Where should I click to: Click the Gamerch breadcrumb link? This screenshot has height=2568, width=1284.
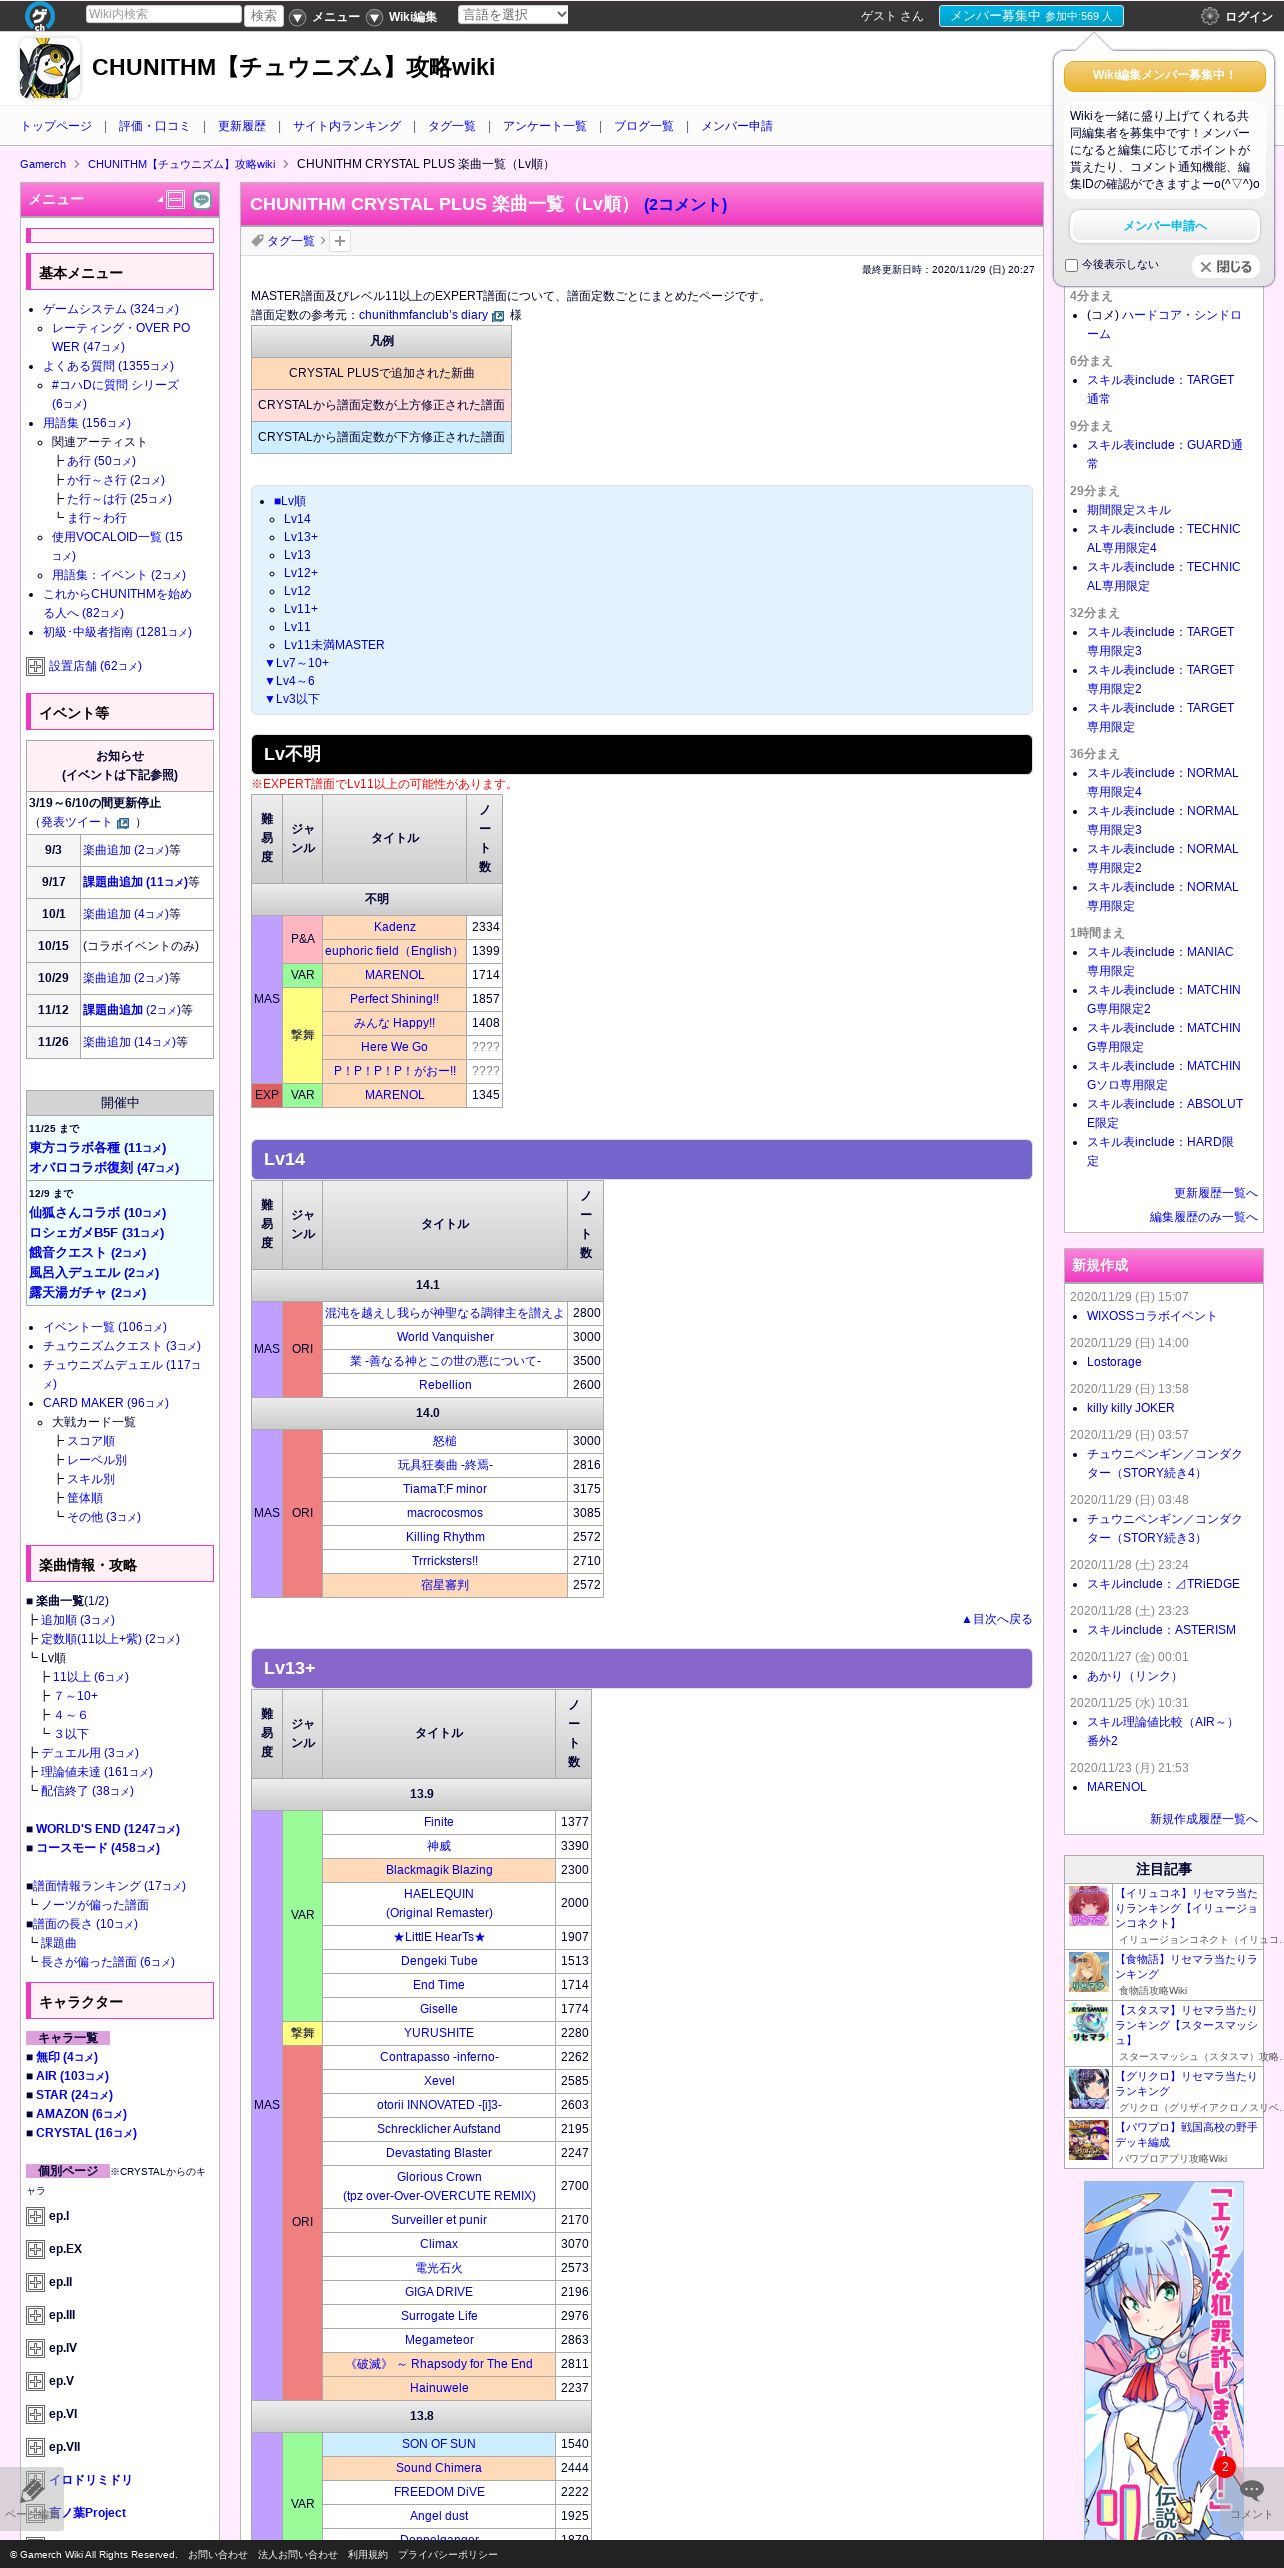coord(43,164)
